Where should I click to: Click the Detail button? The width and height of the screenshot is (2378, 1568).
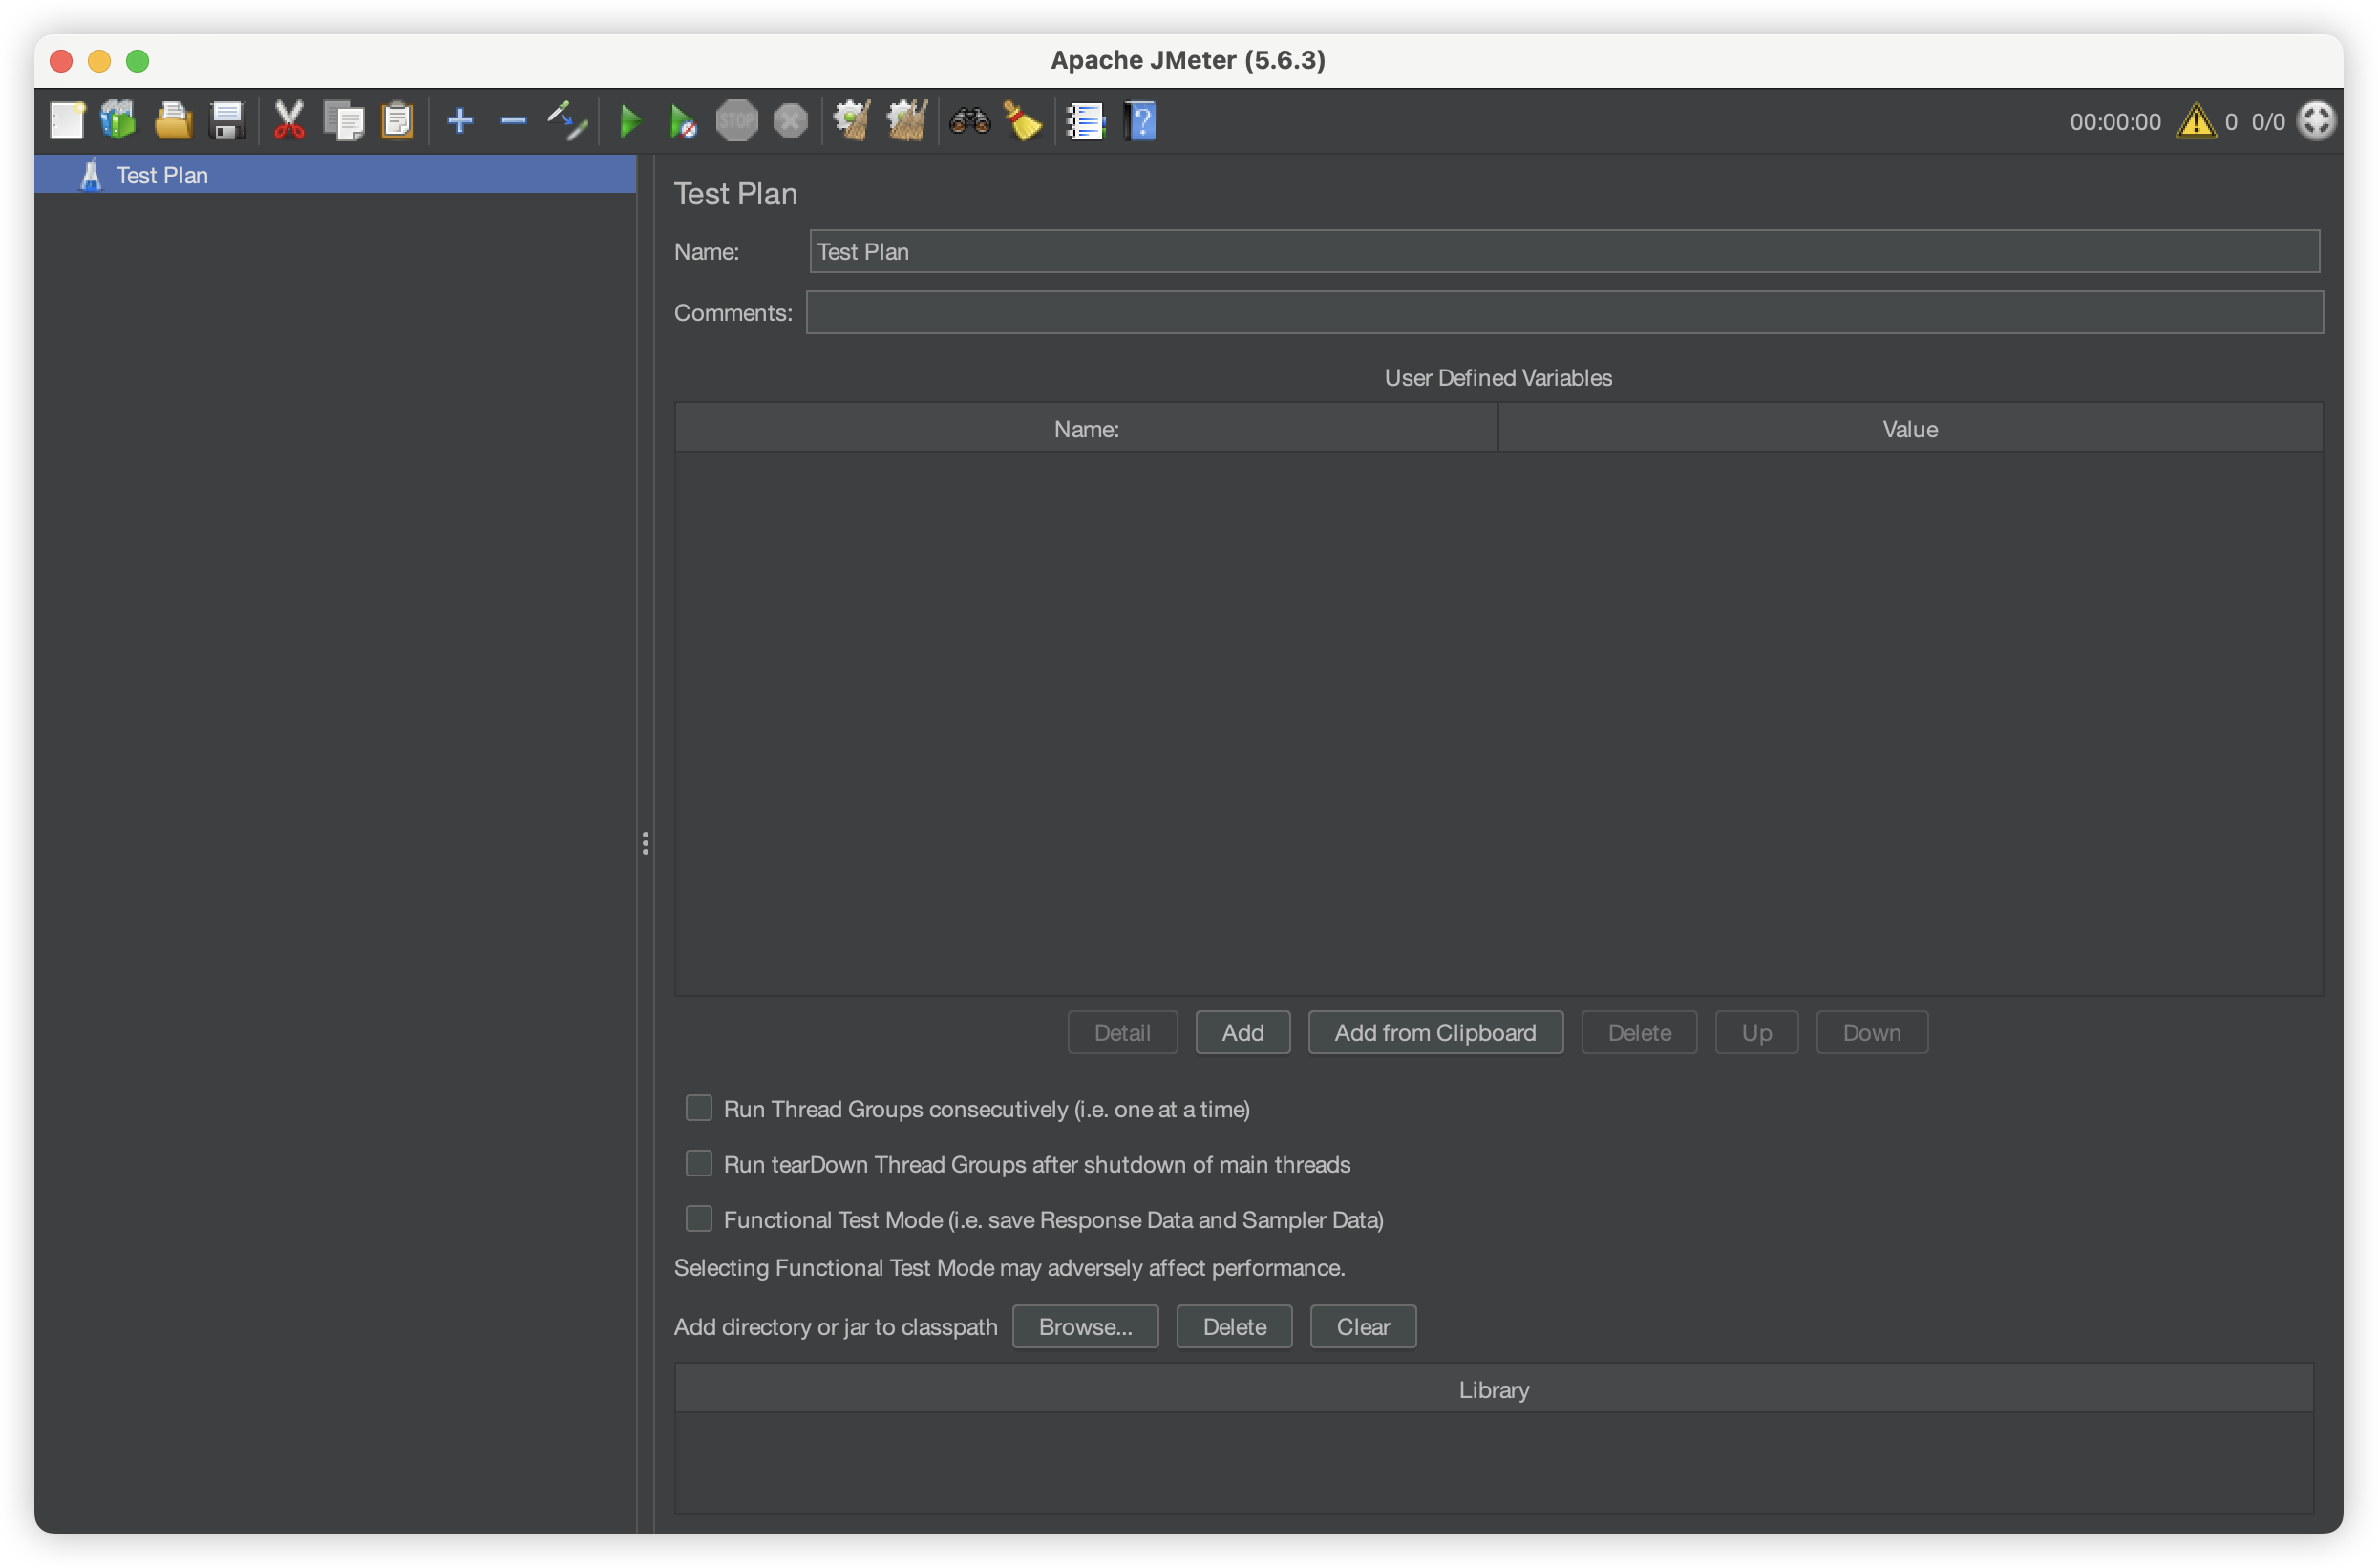(x=1122, y=1032)
